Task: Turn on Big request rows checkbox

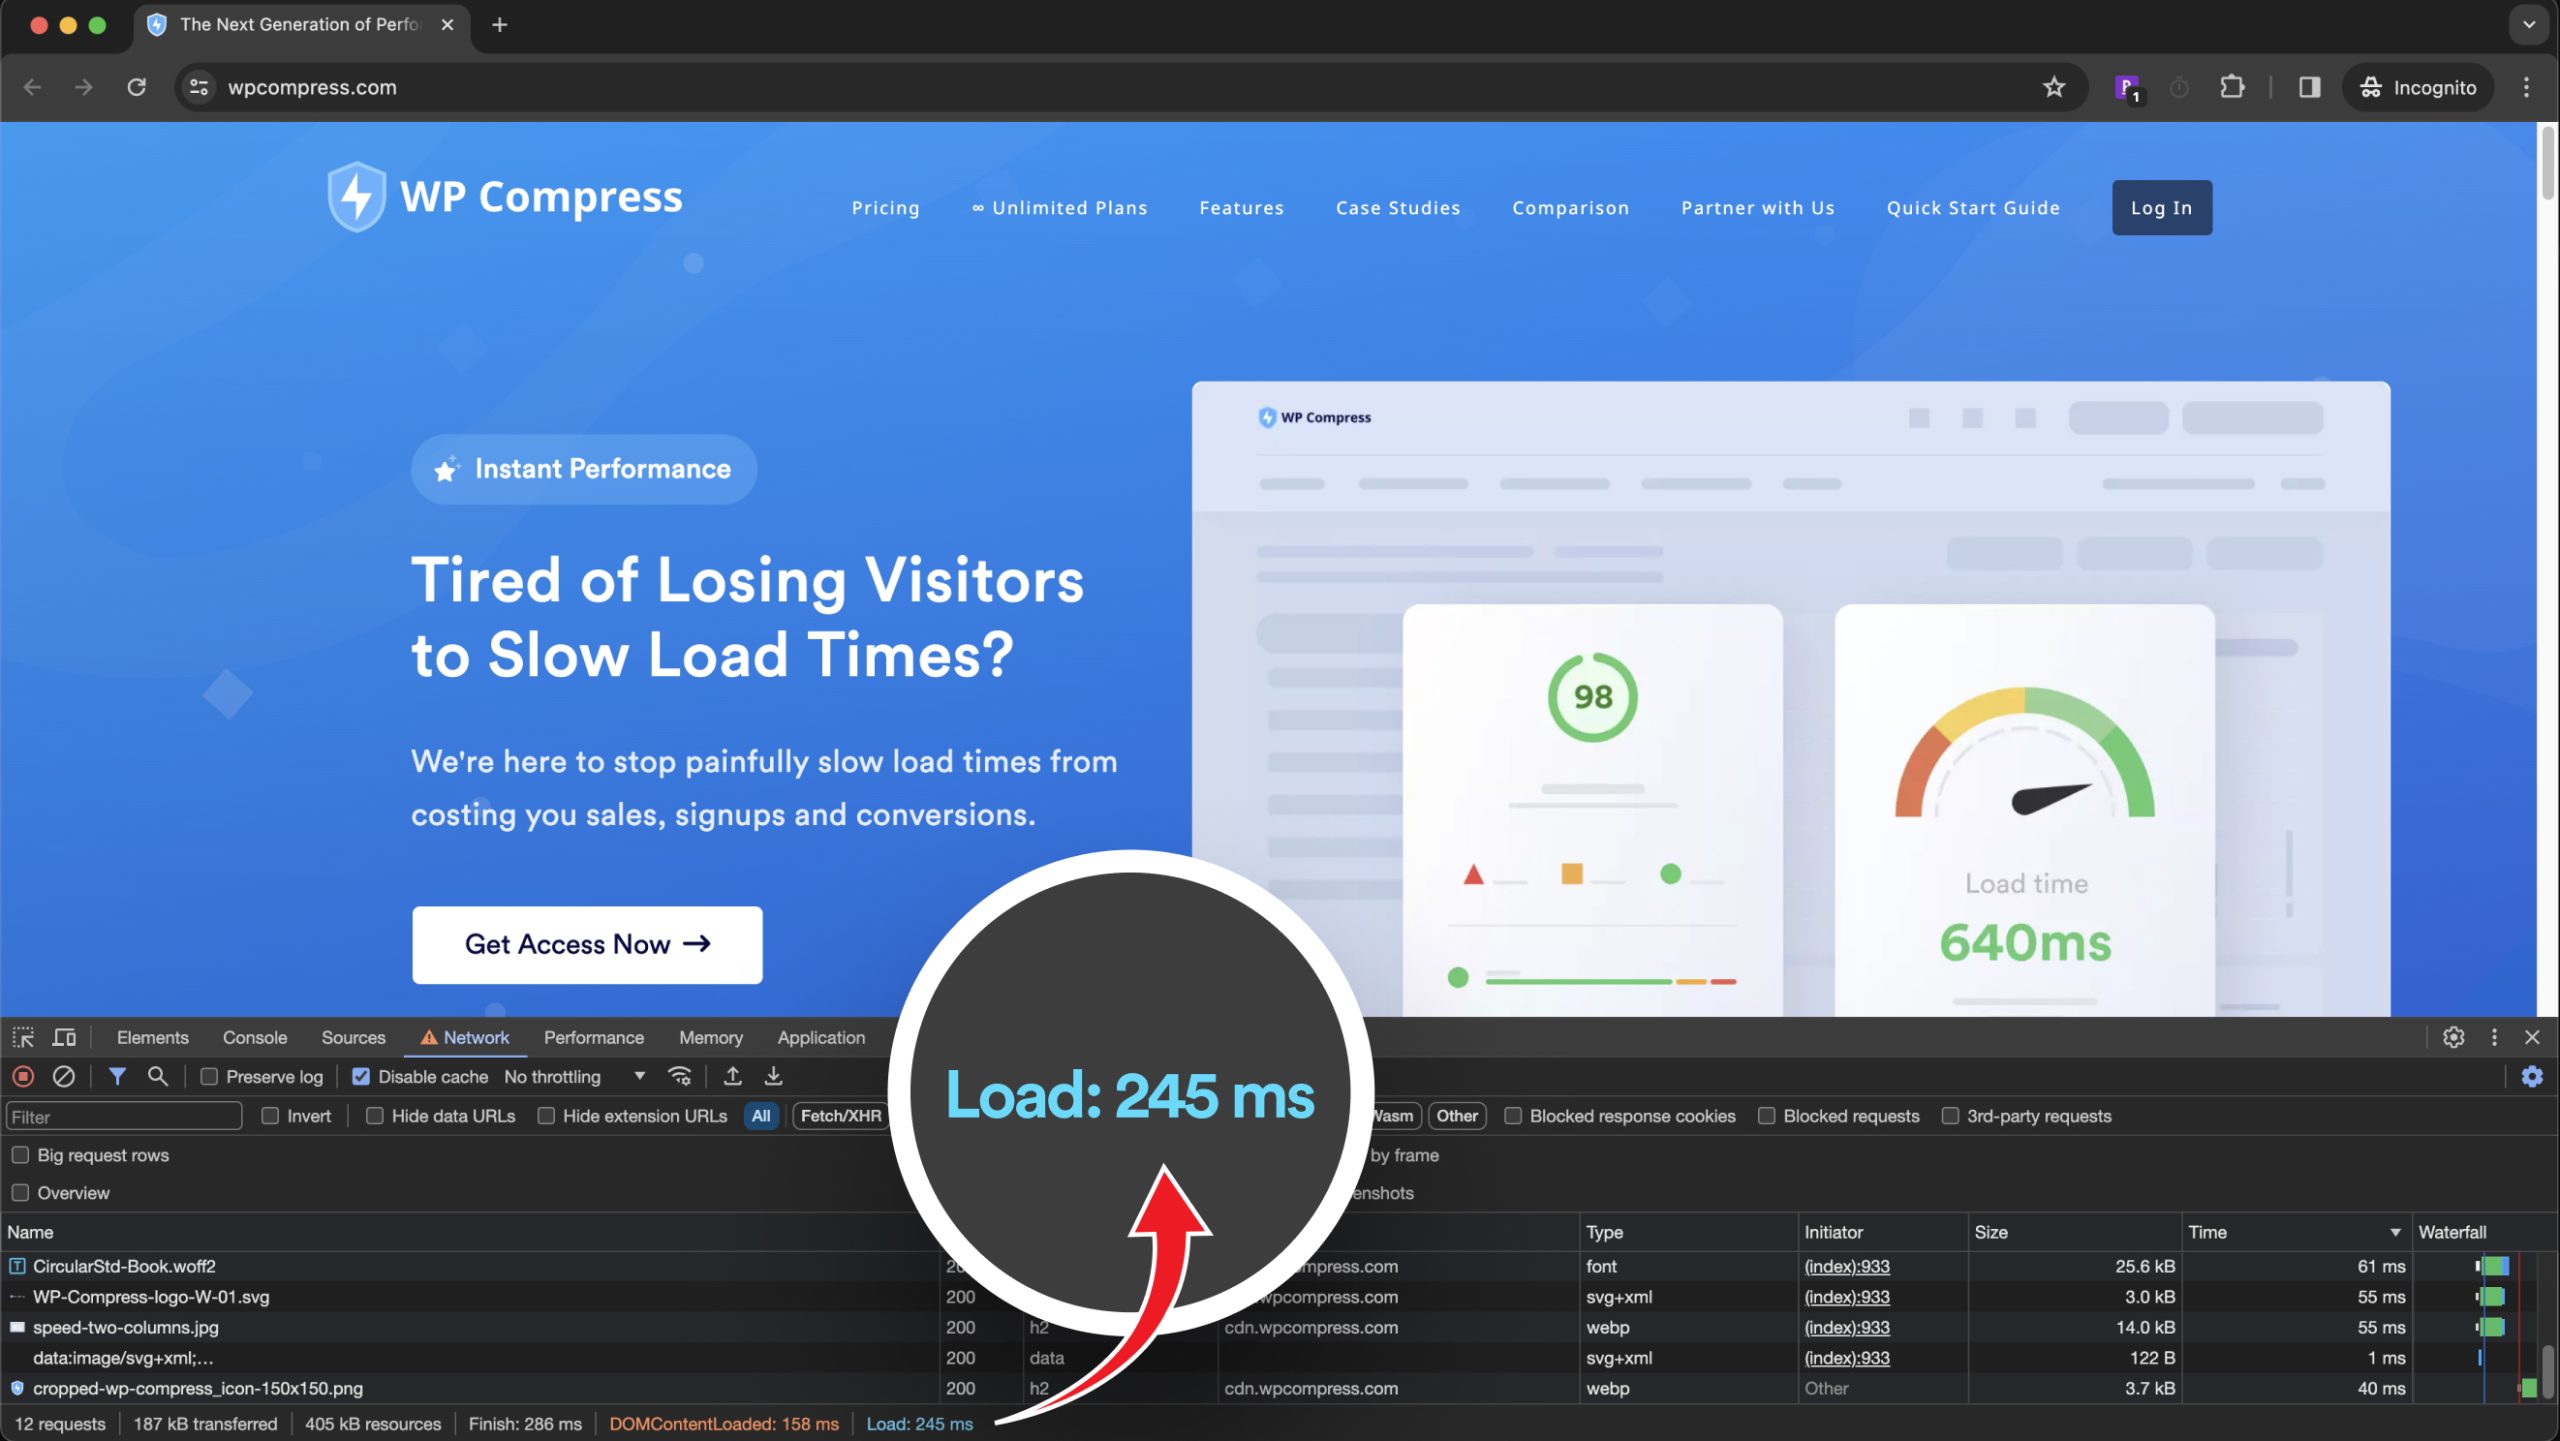Action: (x=20, y=1155)
